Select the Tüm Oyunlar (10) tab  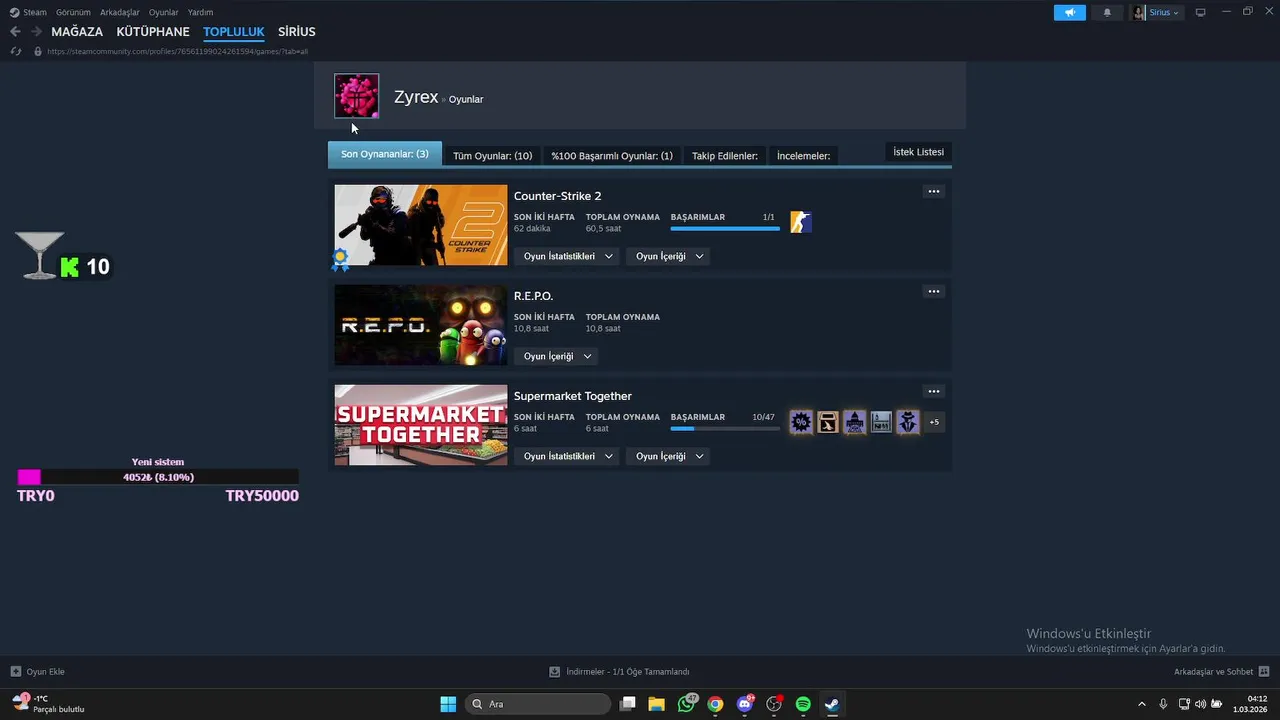(x=492, y=155)
